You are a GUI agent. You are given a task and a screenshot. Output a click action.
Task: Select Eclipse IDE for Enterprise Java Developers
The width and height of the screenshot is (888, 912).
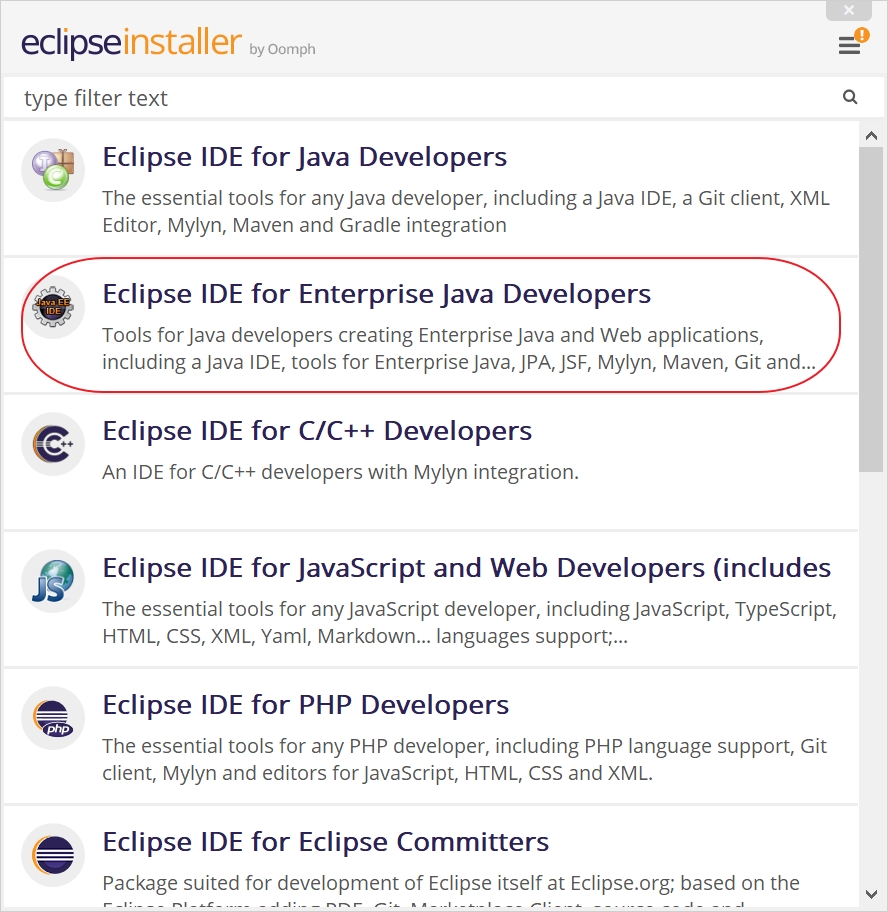coord(431,325)
